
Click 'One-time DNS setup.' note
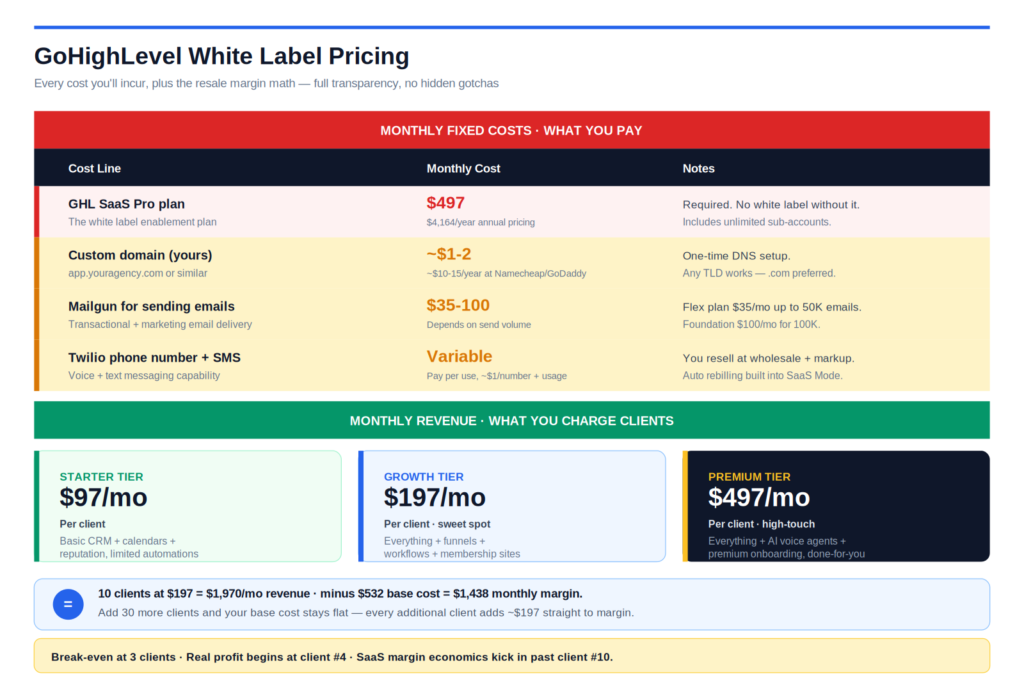(736, 256)
